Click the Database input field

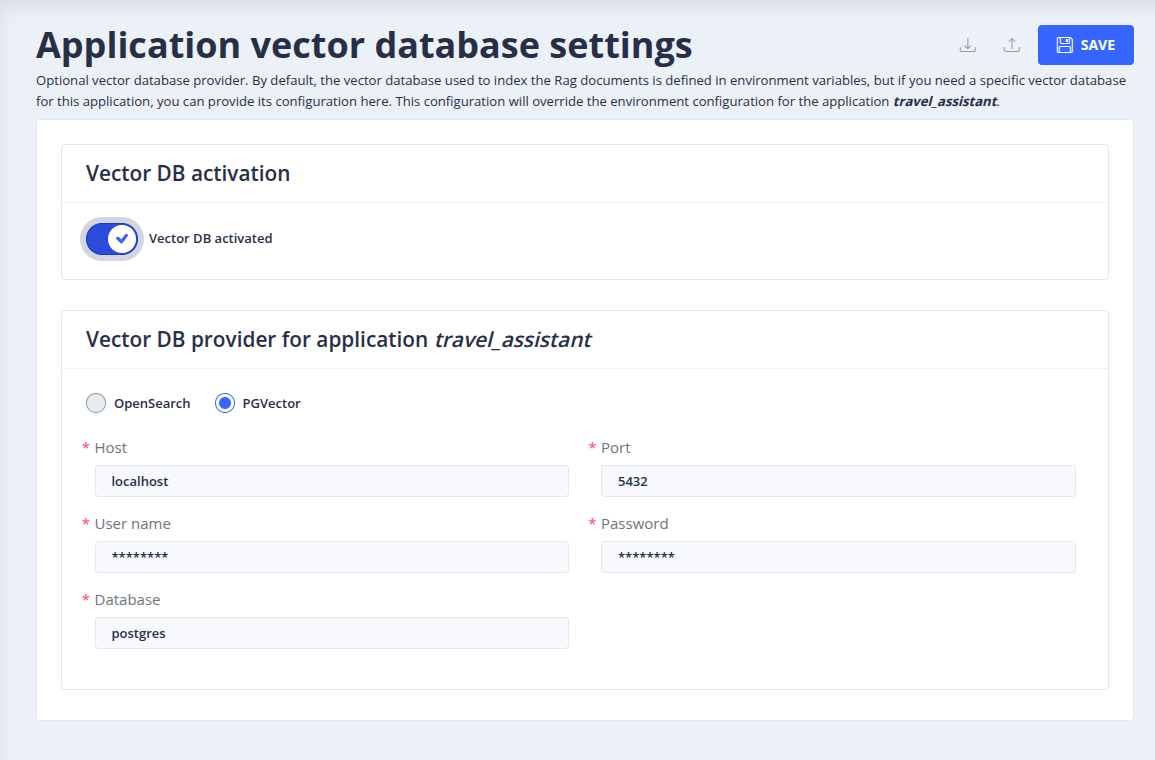[x=331, y=633]
